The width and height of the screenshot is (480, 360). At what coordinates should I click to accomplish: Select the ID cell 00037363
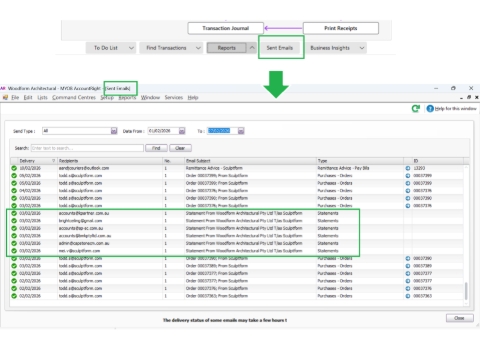coord(422,296)
